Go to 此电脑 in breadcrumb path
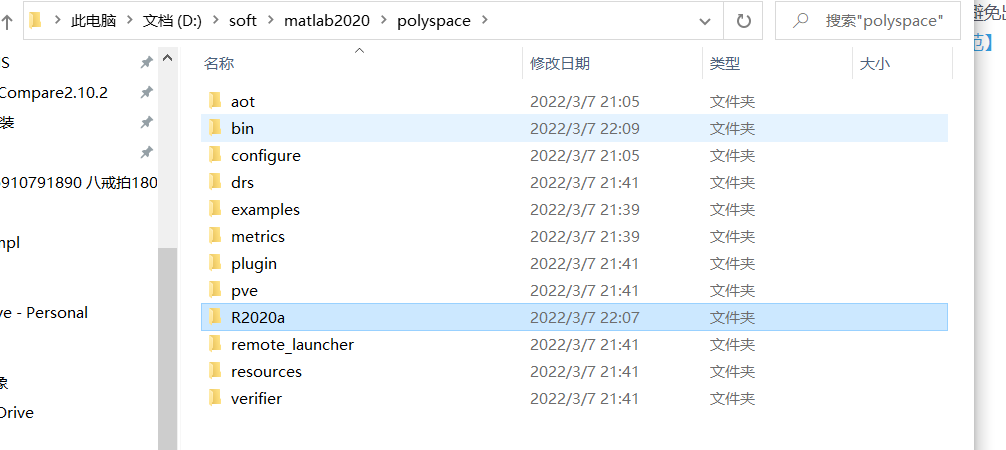This screenshot has height=450, width=1006. (94, 21)
